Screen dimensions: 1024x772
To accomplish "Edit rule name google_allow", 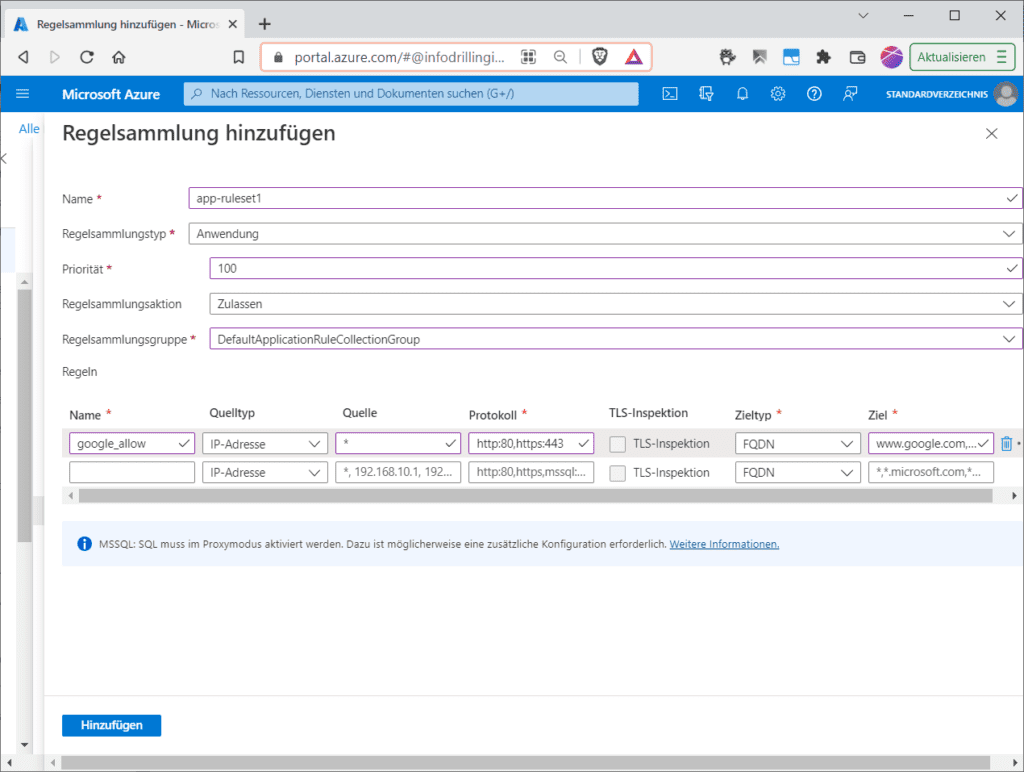I will click(132, 443).
